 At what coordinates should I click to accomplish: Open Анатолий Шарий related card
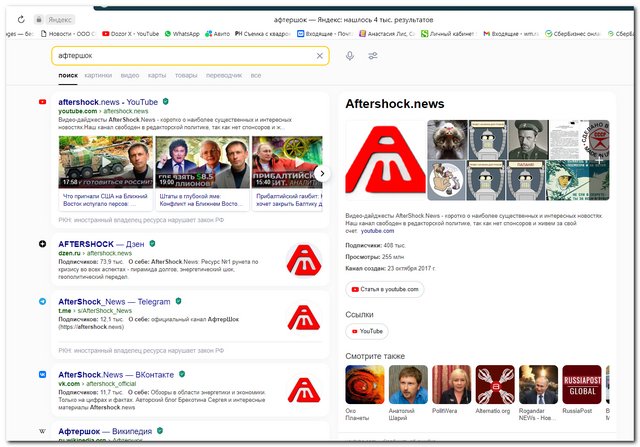(x=408, y=393)
